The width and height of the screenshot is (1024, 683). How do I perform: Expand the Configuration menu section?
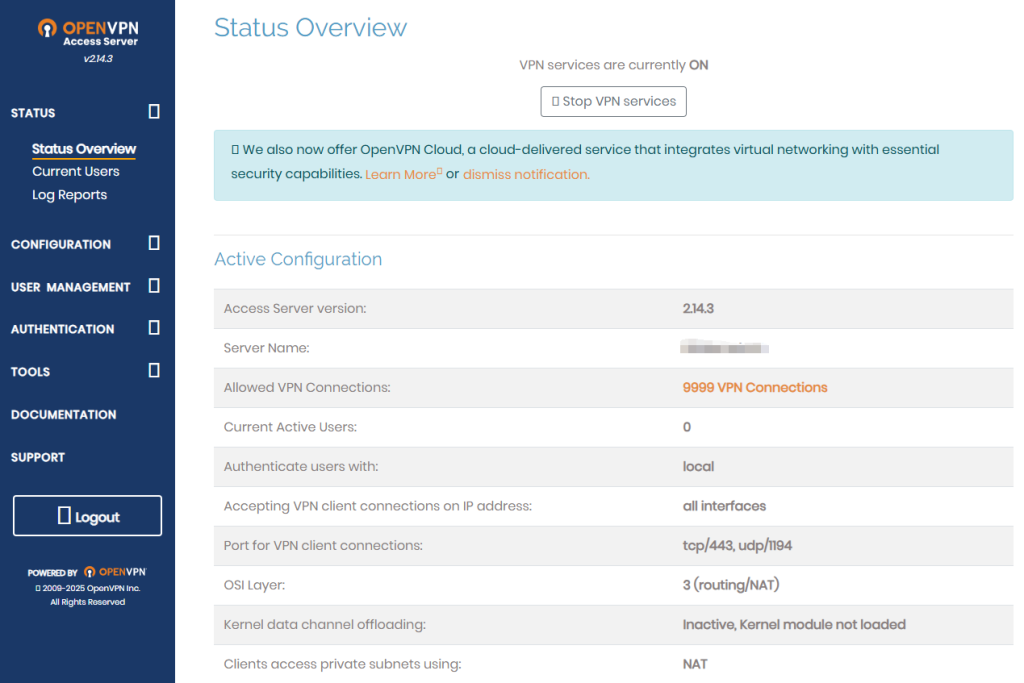(154, 243)
